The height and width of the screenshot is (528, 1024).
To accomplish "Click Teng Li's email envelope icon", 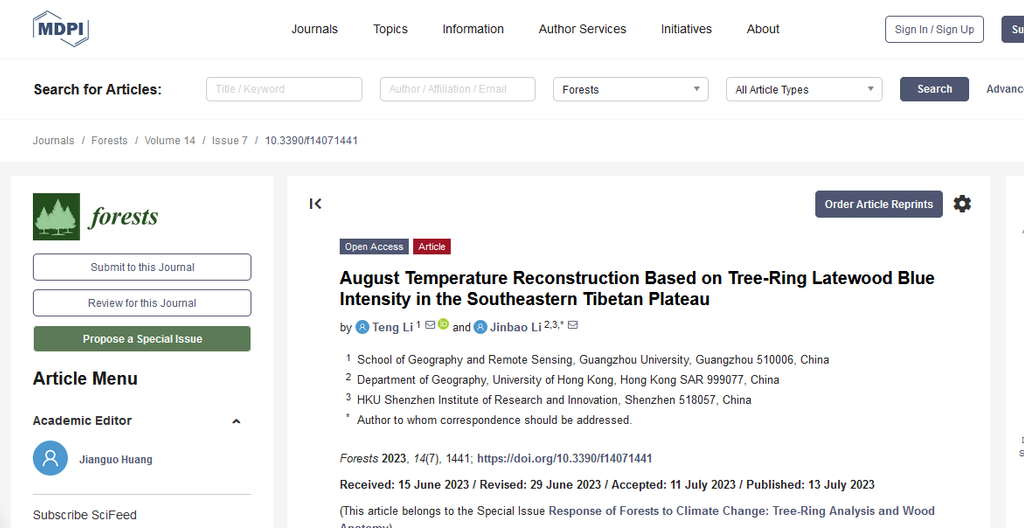I will (x=430, y=326).
